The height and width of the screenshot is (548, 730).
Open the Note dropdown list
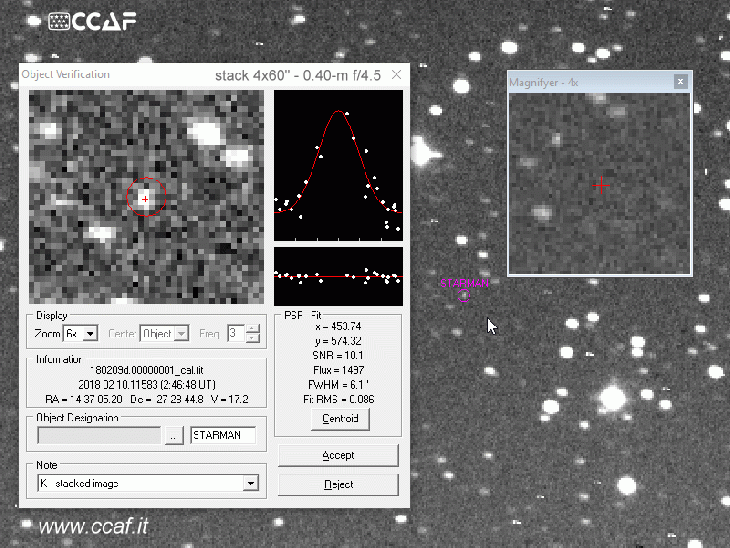tap(250, 484)
